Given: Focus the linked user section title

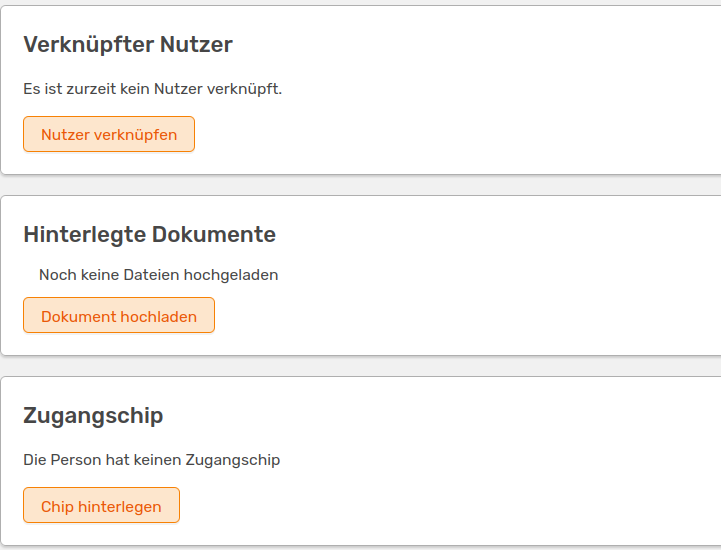Looking at the screenshot, I should click(x=128, y=45).
